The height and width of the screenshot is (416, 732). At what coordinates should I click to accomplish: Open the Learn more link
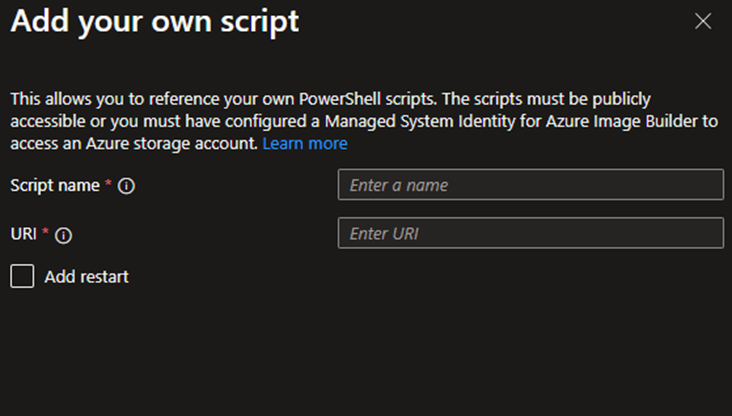(305, 143)
